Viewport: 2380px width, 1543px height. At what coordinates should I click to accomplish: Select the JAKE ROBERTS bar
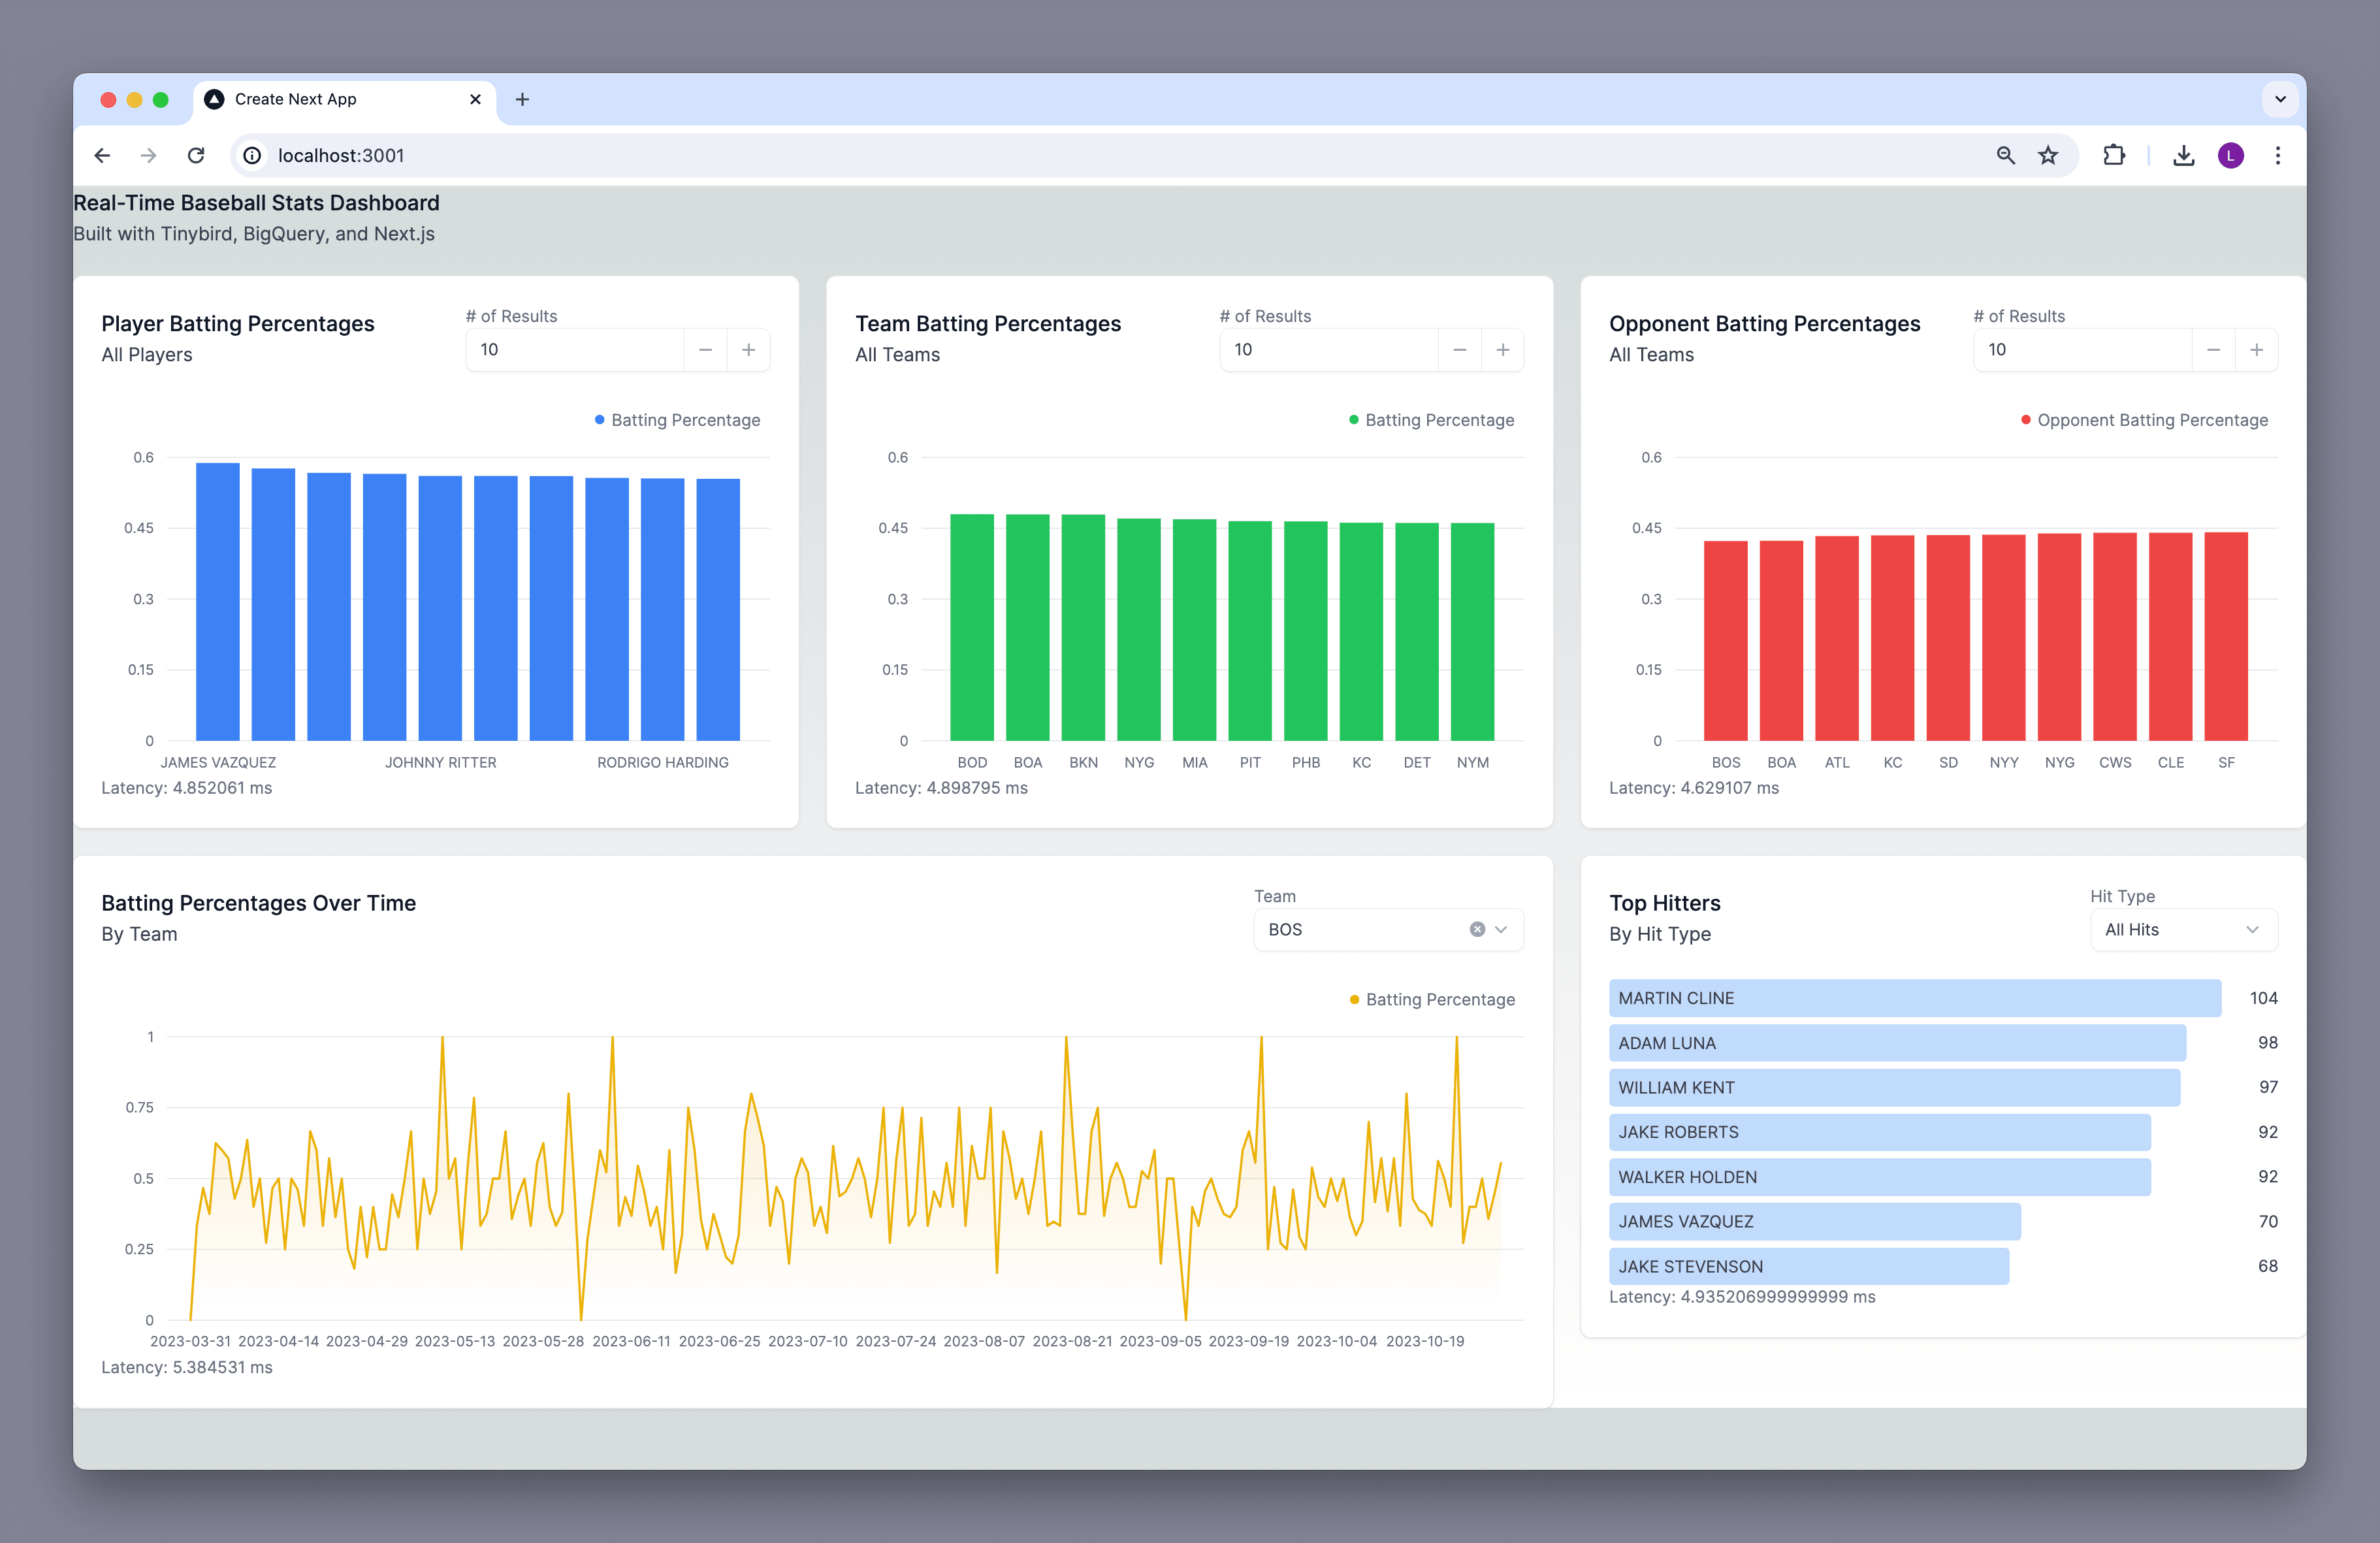click(x=1880, y=1132)
